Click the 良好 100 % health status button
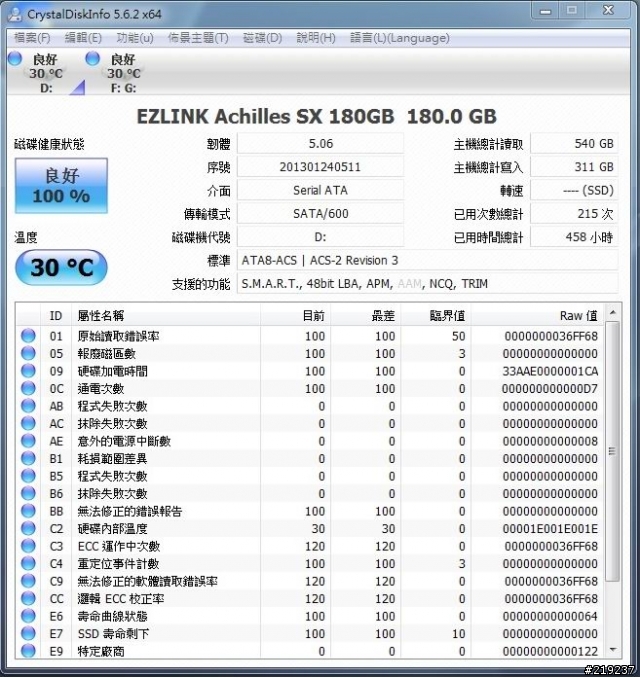The width and height of the screenshot is (640, 678). [x=61, y=185]
